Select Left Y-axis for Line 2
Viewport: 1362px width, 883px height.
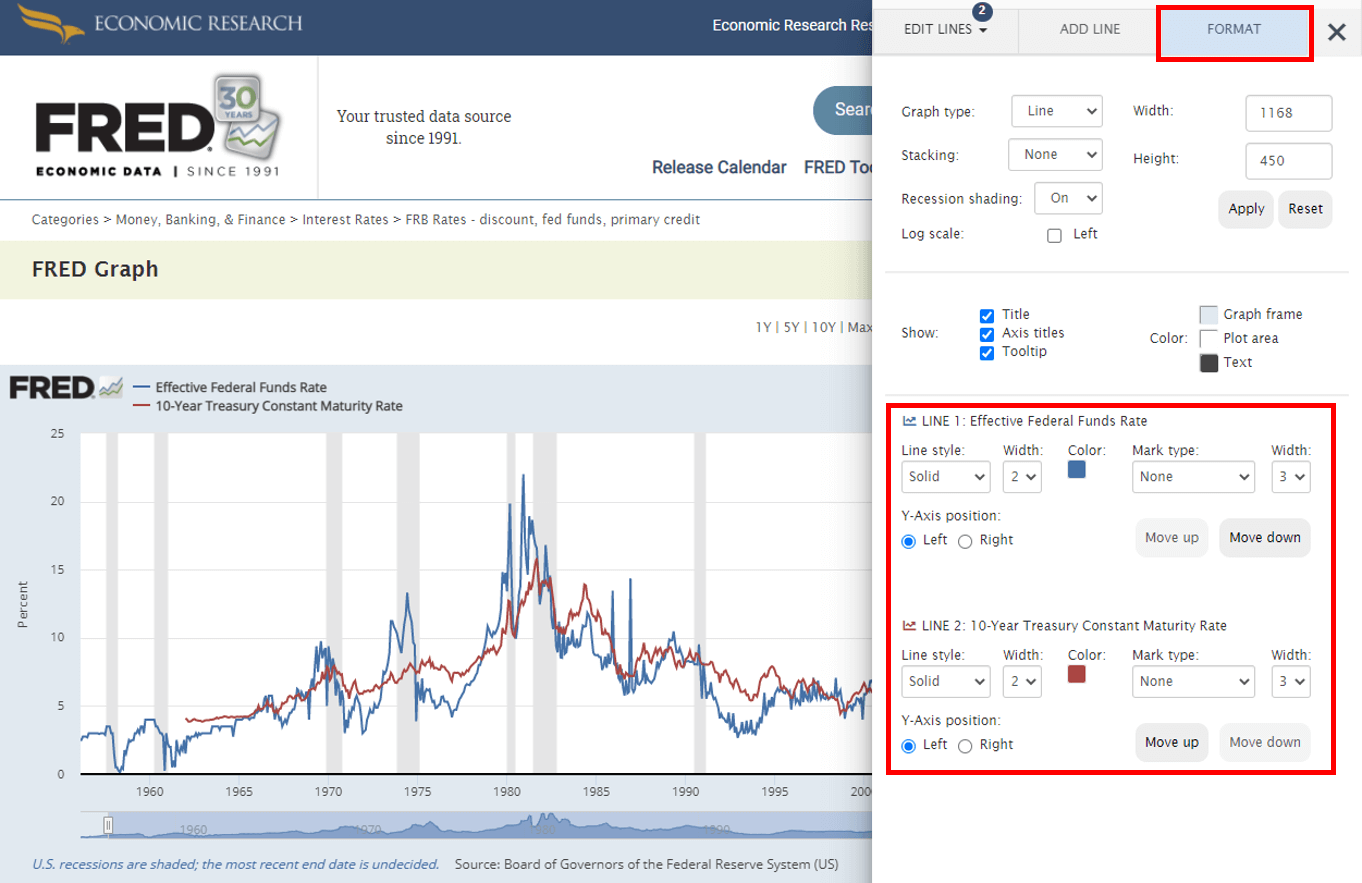pyautogui.click(x=909, y=746)
